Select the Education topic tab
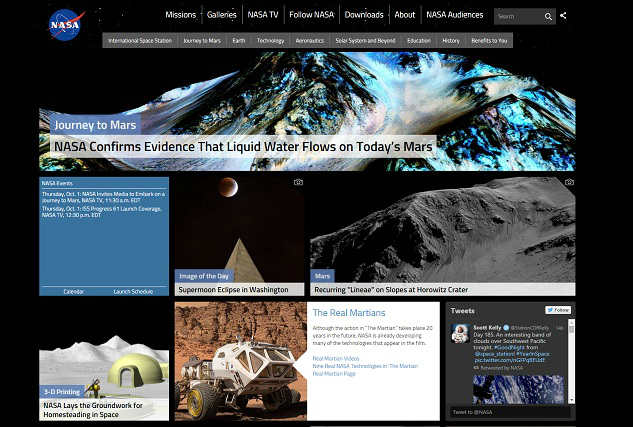 [x=419, y=40]
